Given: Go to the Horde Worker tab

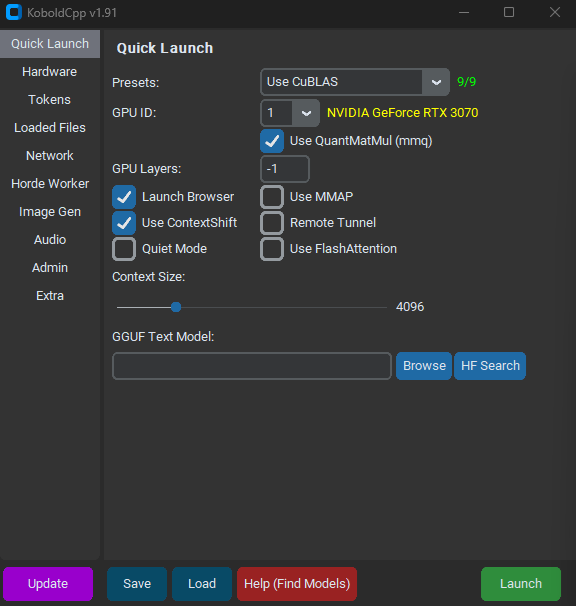Looking at the screenshot, I should [x=50, y=184].
